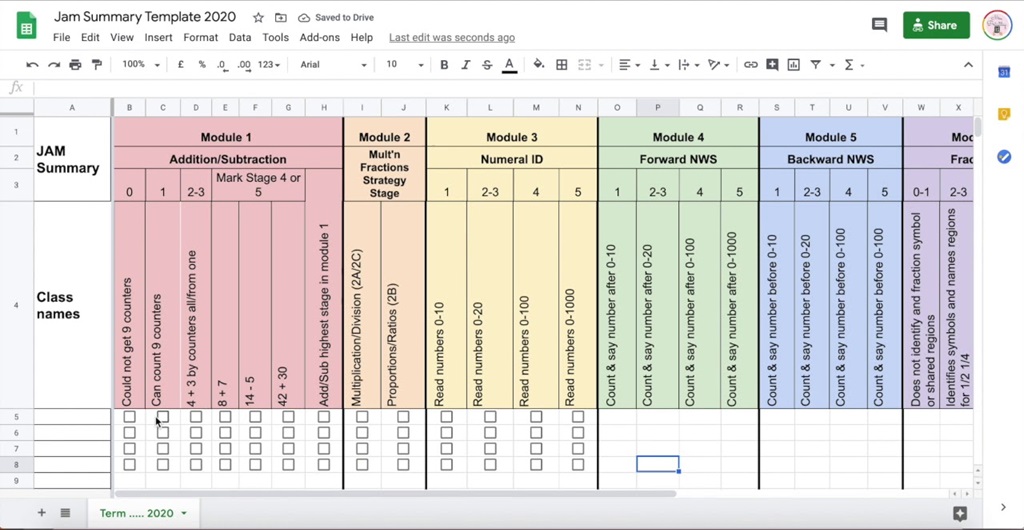Image resolution: width=1024 pixels, height=530 pixels.
Task: Open Google Sheets home icon
Action: tap(26, 26)
